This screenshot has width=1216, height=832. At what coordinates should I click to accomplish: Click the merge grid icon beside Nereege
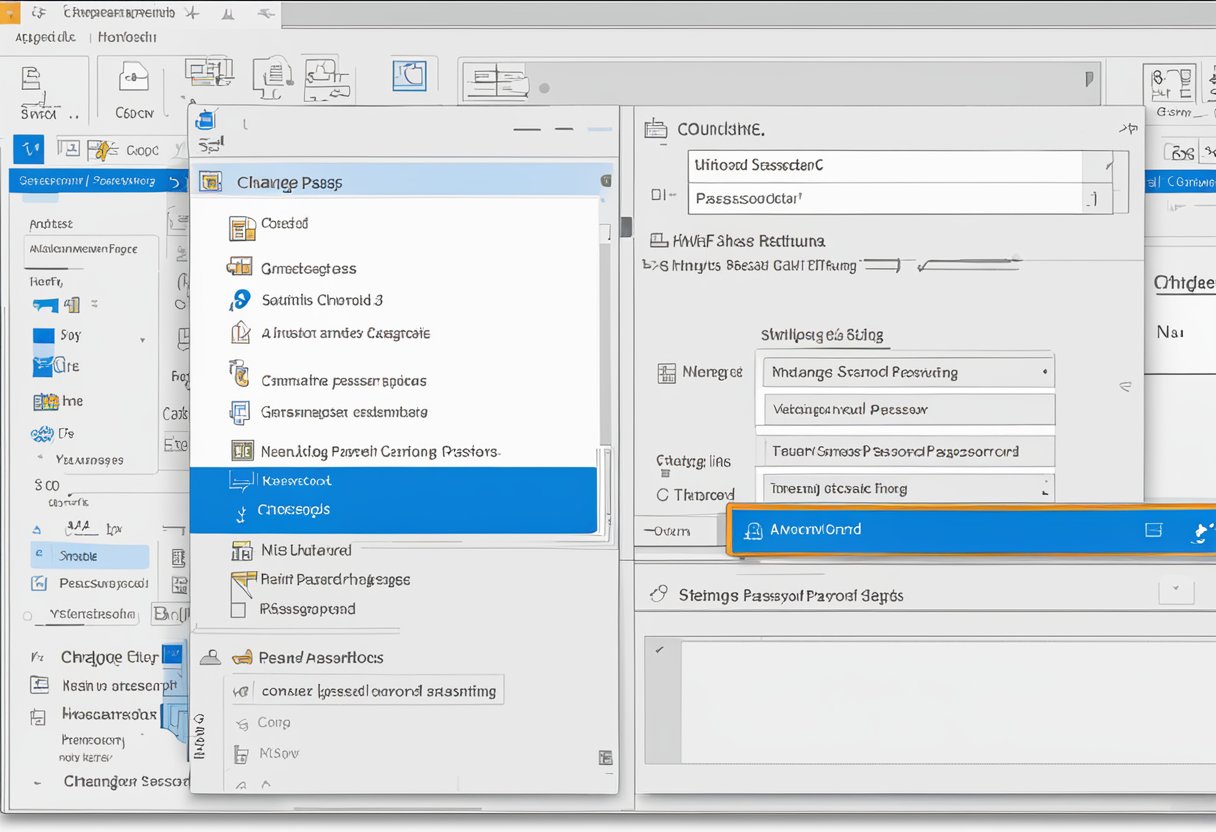[x=668, y=372]
